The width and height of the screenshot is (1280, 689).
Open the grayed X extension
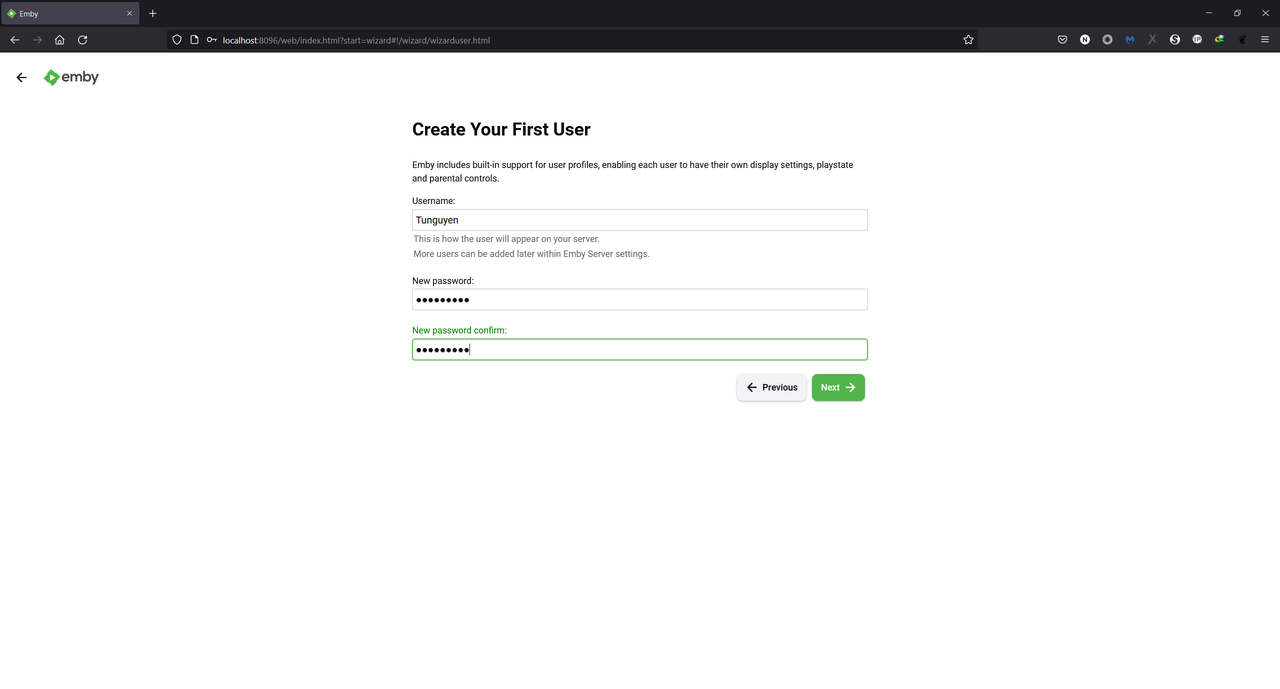coord(1152,40)
